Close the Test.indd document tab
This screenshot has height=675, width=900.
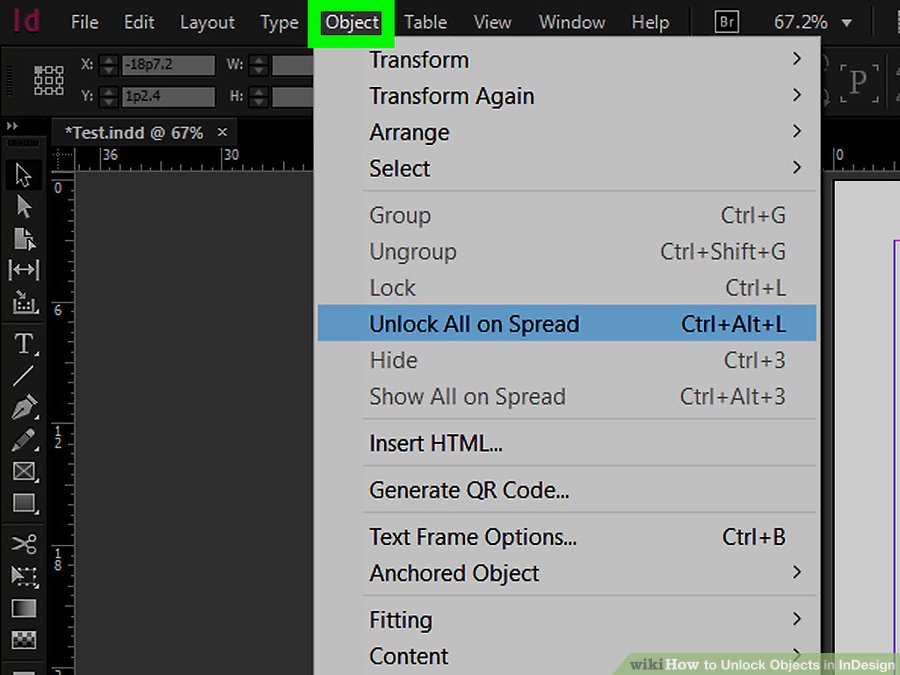222,132
